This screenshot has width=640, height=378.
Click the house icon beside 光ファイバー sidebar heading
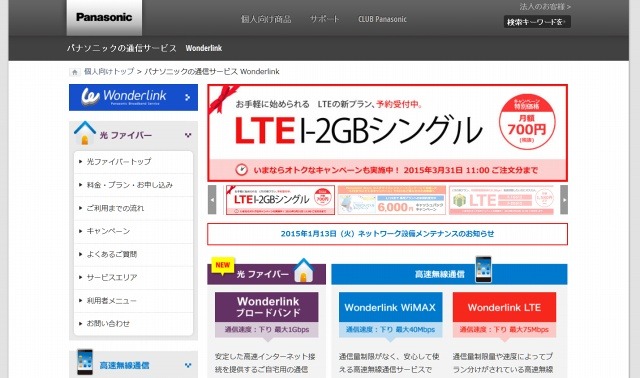point(85,133)
